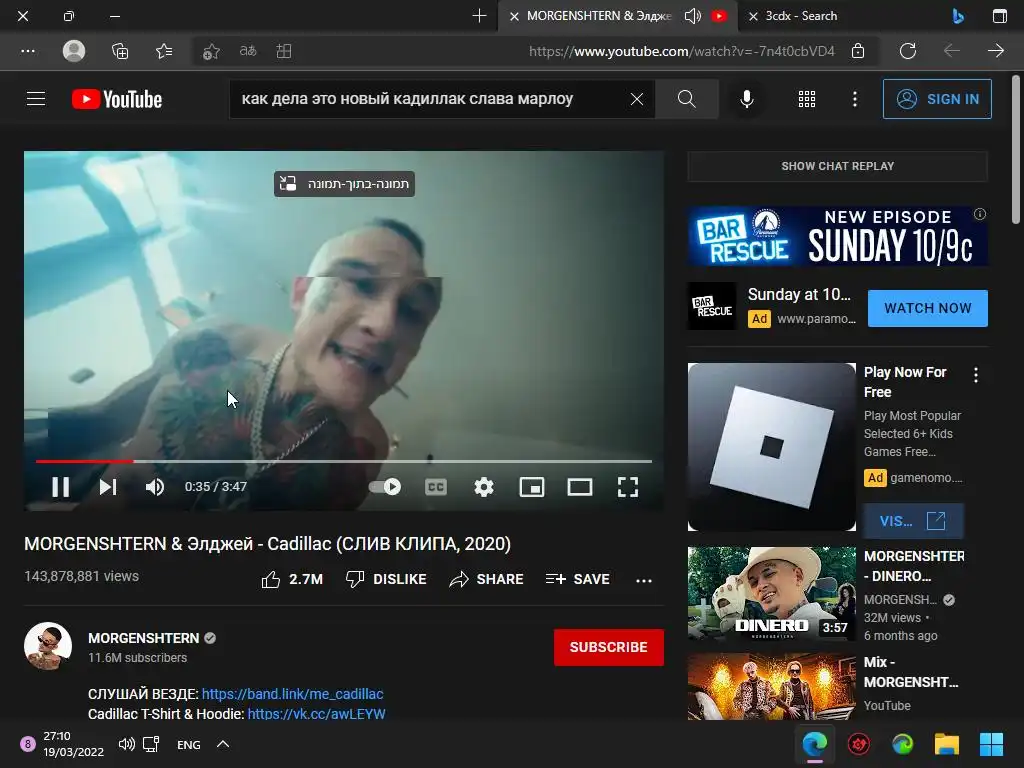
Task: Open options menu for Roblox ad
Action: click(976, 375)
